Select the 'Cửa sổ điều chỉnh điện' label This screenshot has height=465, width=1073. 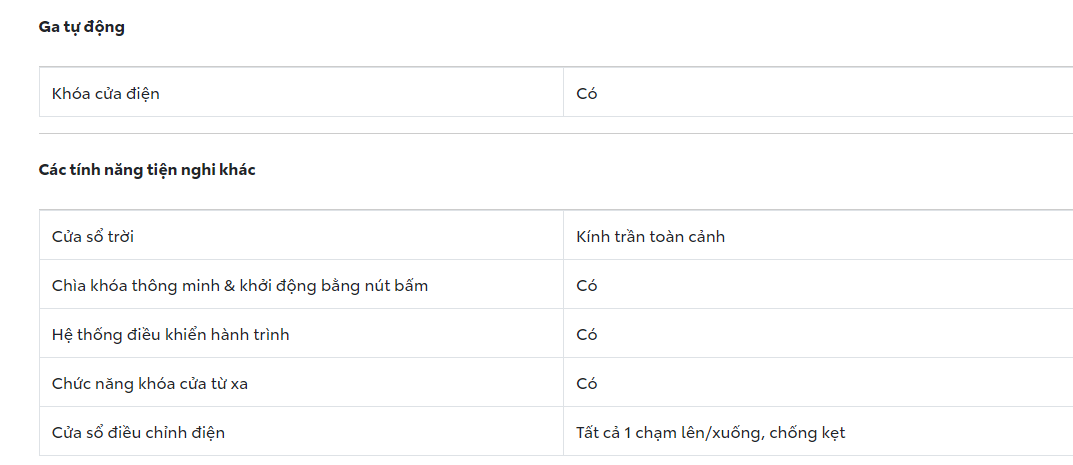click(138, 432)
